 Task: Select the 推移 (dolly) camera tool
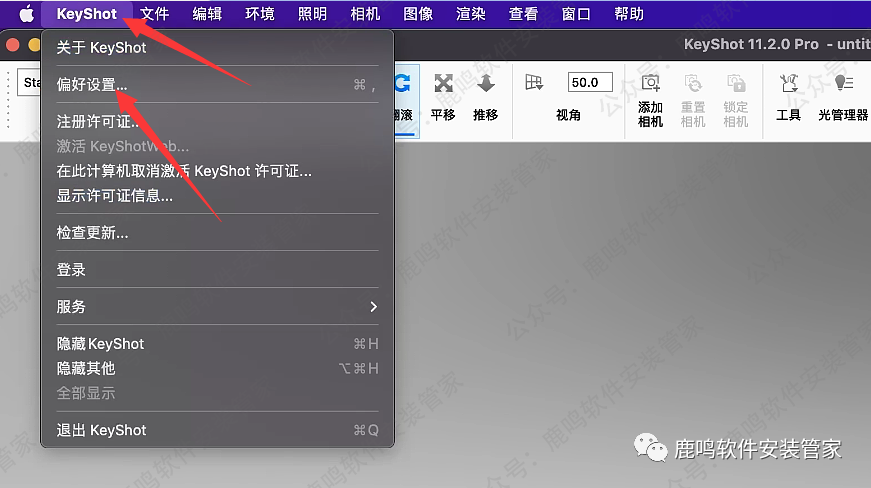[x=486, y=95]
